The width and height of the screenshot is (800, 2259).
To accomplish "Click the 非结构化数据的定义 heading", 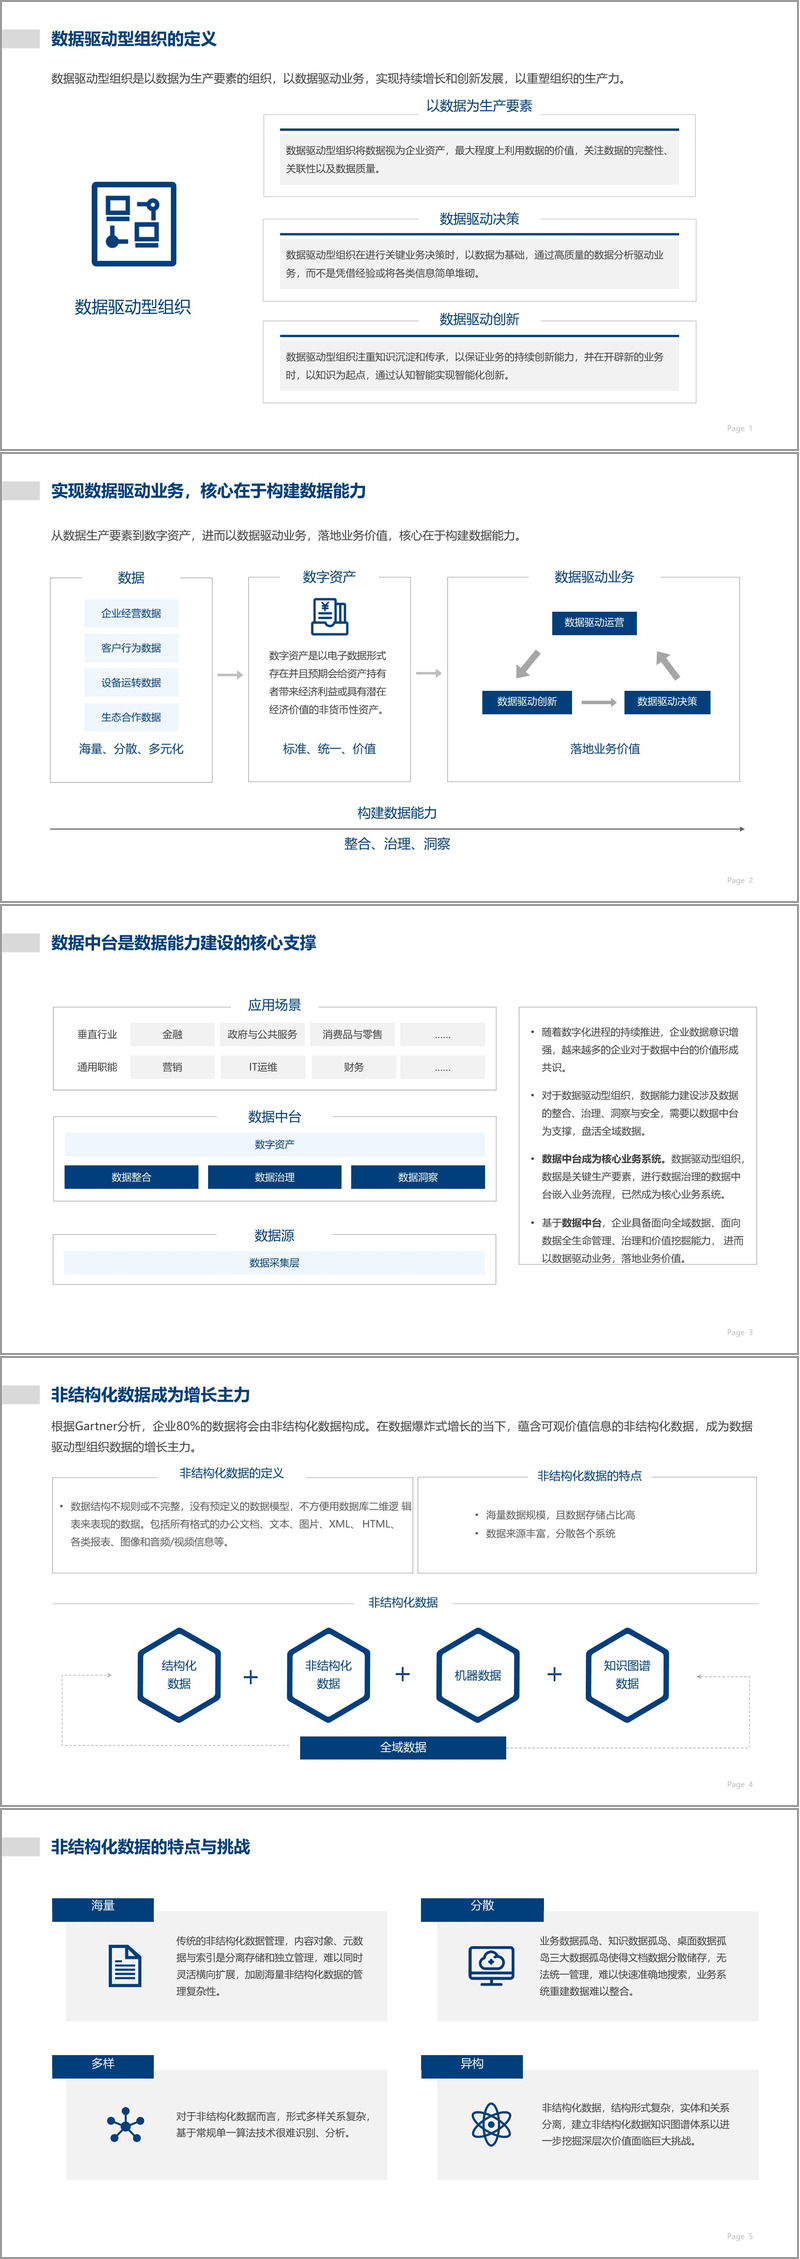I will (231, 1473).
